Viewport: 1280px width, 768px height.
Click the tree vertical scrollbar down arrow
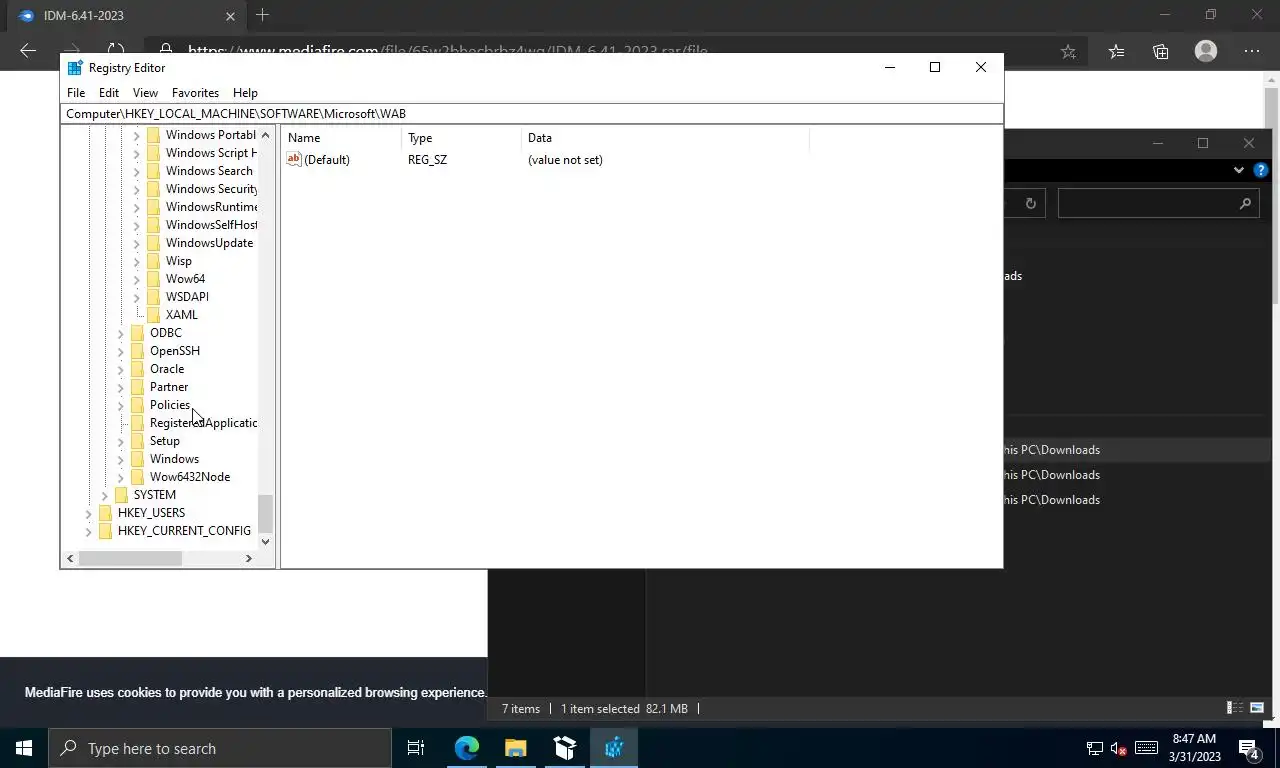[x=265, y=541]
